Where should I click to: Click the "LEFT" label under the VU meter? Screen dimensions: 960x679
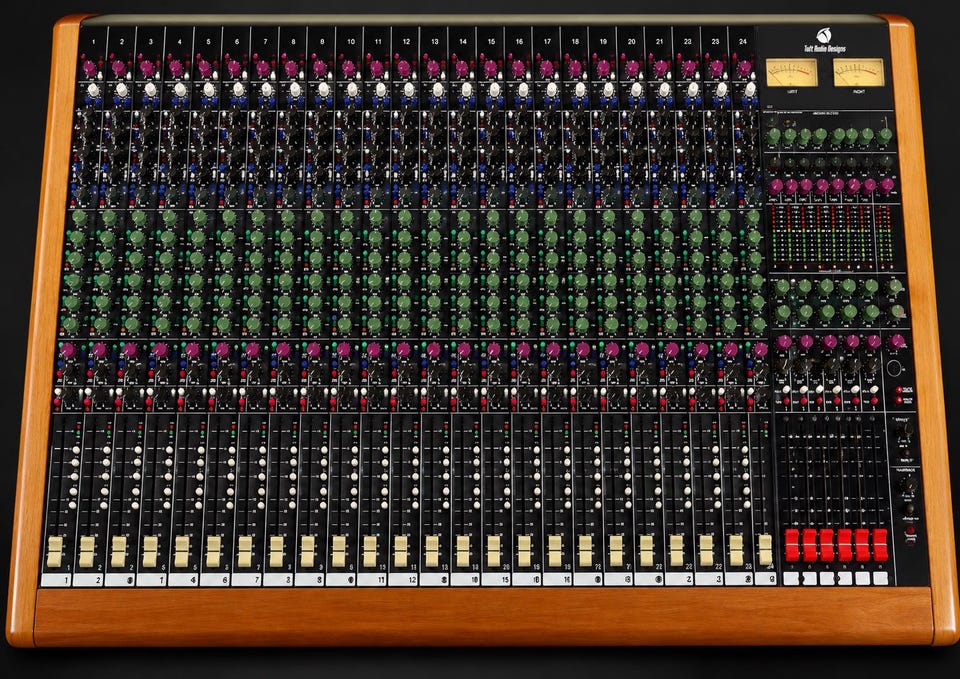pos(792,91)
